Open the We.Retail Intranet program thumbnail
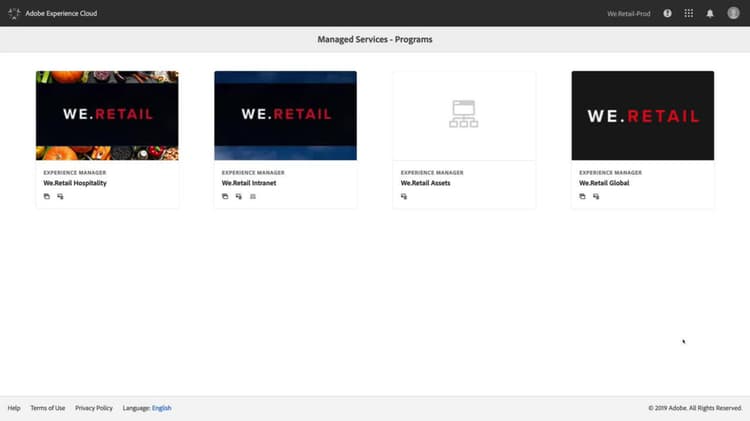 click(286, 115)
